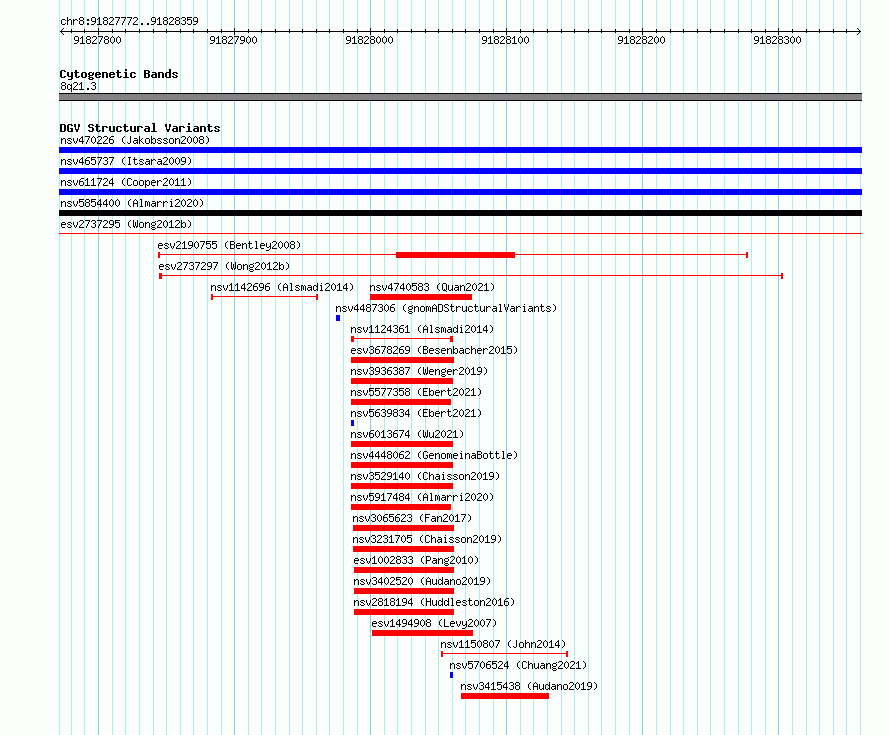The width and height of the screenshot is (890, 735).
Task: Click nsv1142696 (Alsmadi2014) label
Action: point(282,287)
